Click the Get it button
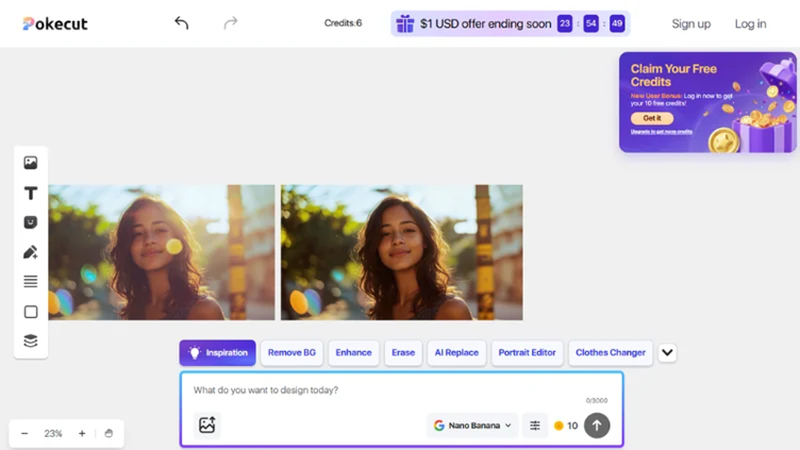Screen dimensions: 800x450 [652, 118]
